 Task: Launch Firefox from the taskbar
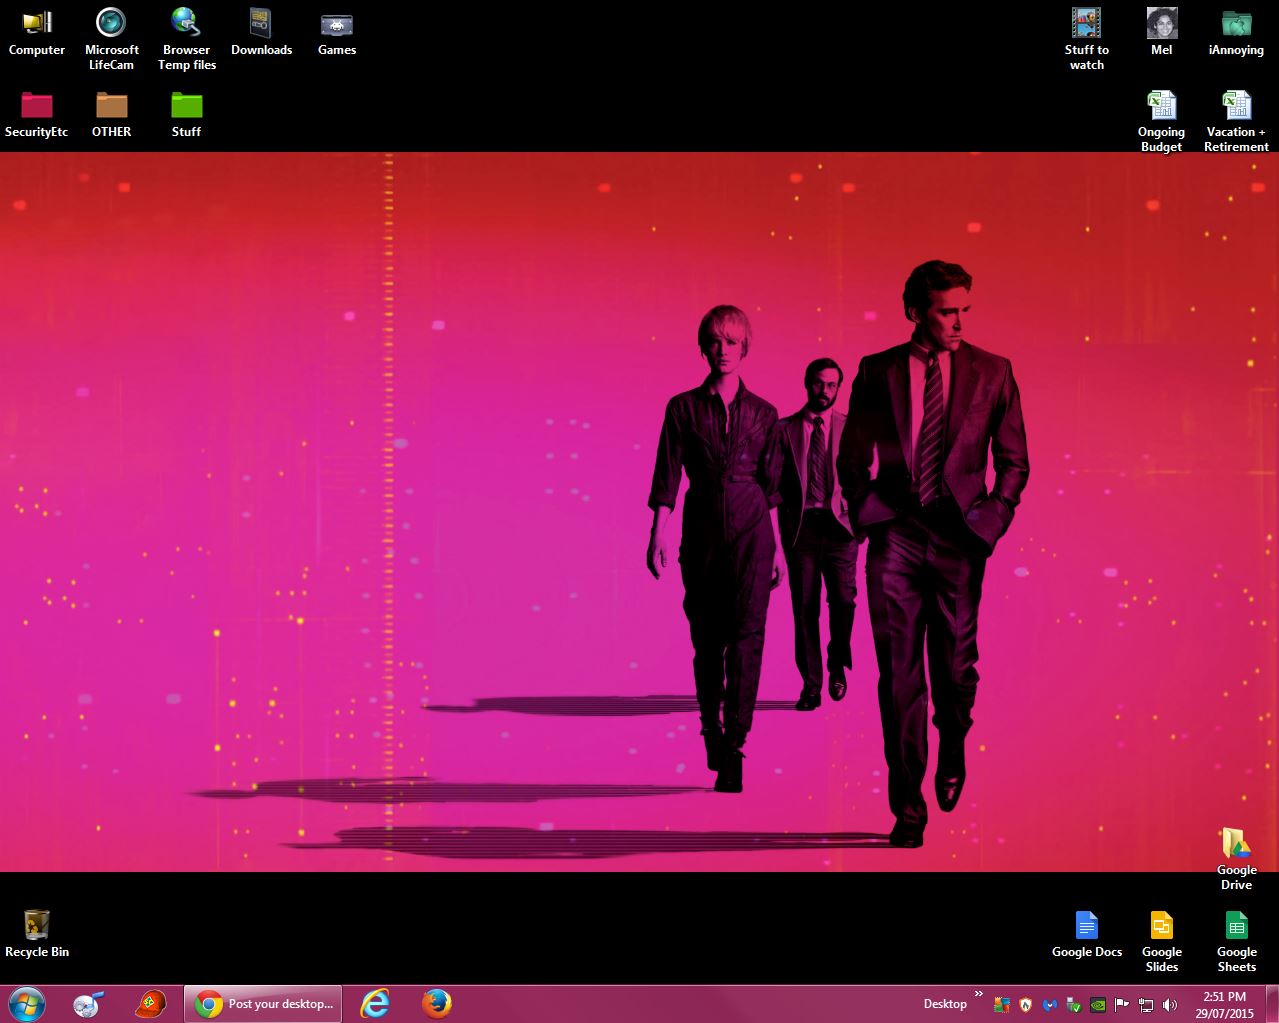436,1003
